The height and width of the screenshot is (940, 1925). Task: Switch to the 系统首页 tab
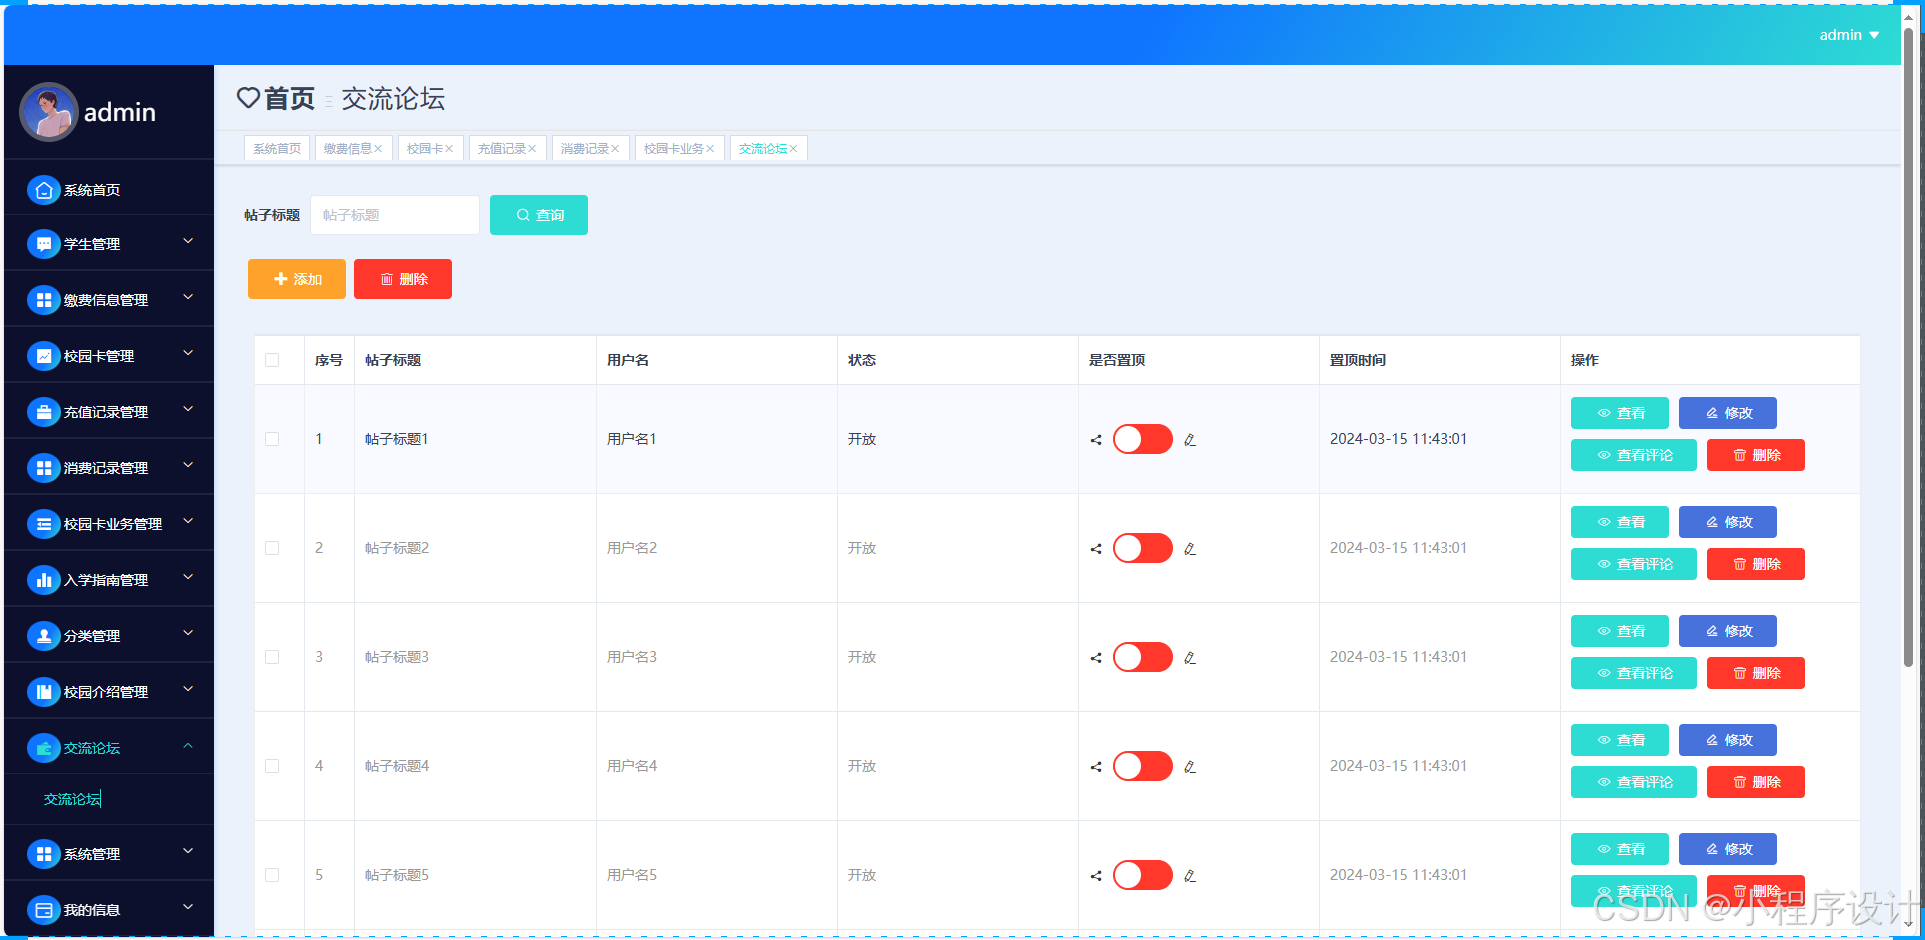coord(277,148)
